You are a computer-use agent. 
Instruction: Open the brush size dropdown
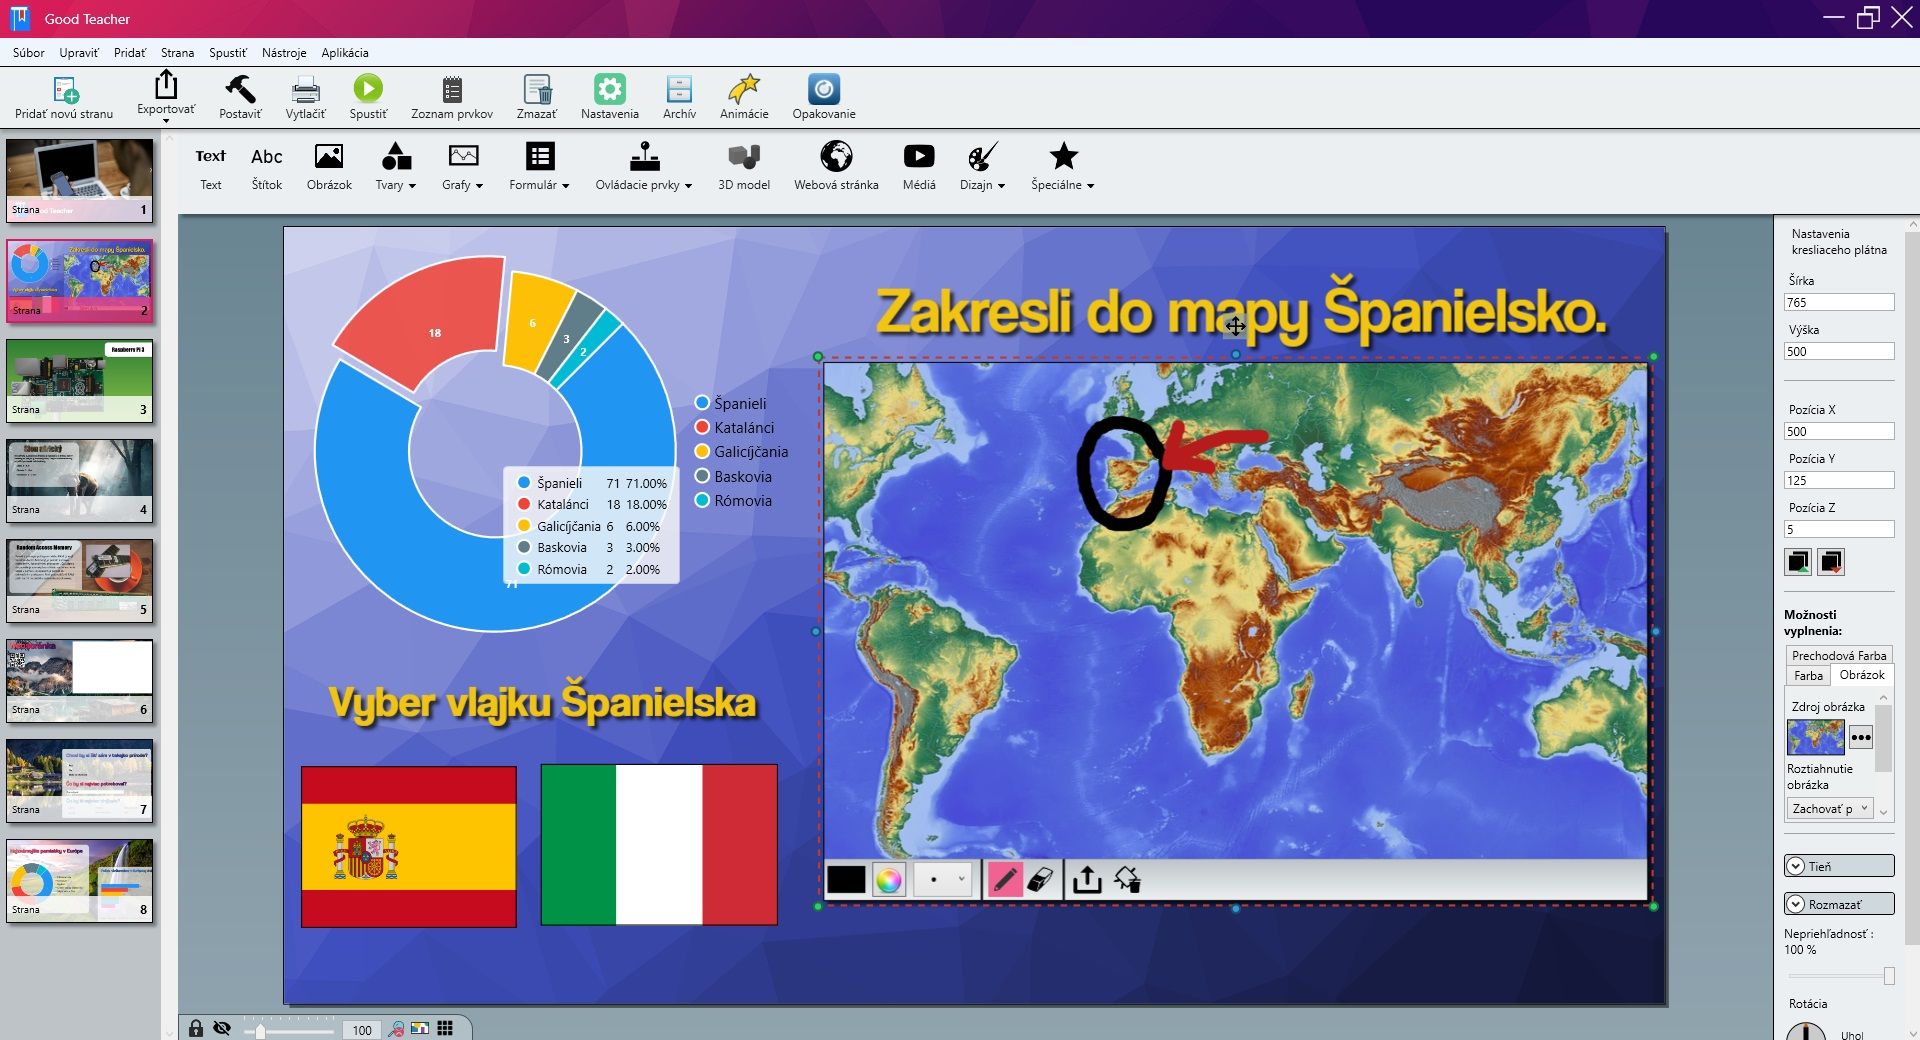[943, 880]
